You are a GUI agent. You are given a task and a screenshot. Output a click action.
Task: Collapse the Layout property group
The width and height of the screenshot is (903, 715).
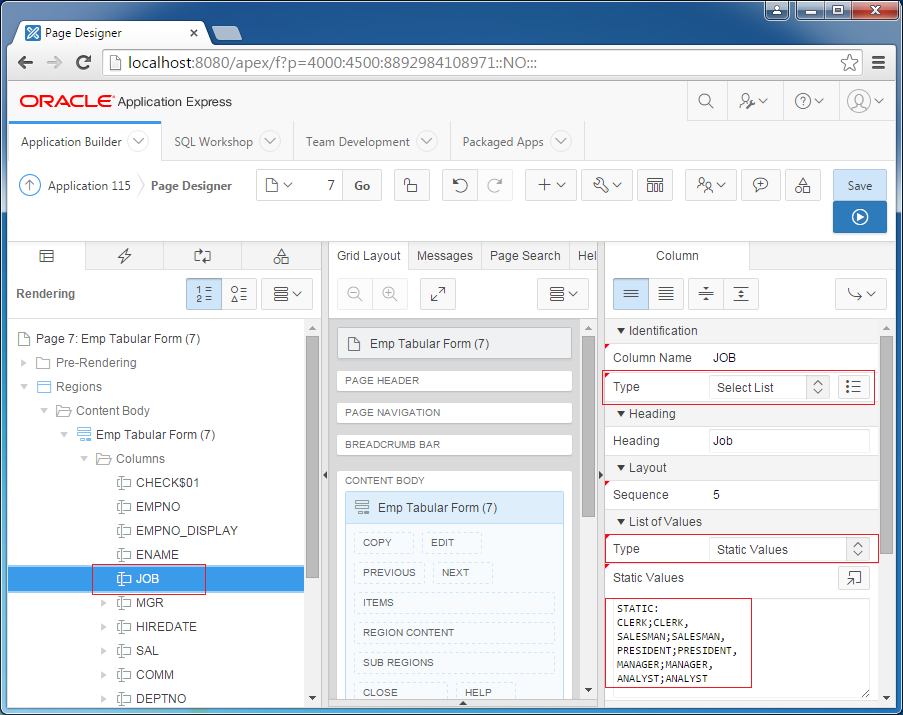(621, 468)
